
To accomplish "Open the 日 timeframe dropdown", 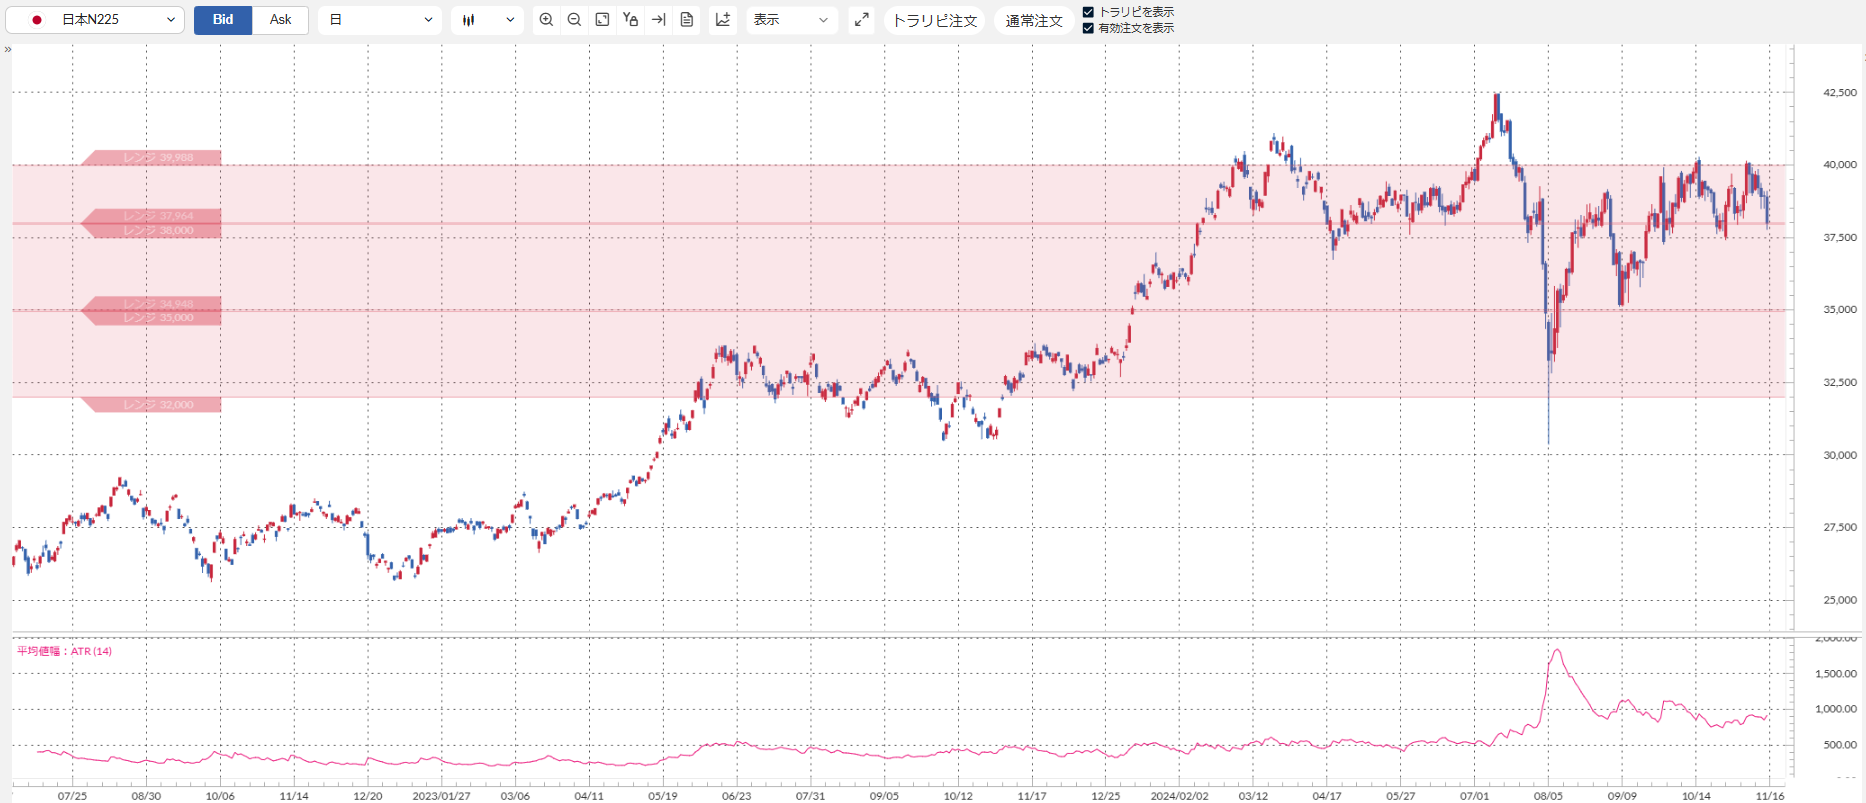I will (x=380, y=20).
